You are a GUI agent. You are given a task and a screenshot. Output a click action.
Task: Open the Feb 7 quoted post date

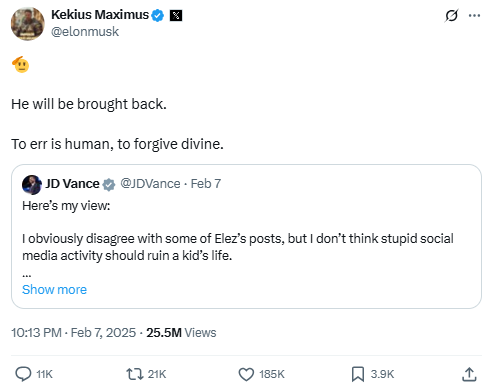(x=206, y=184)
